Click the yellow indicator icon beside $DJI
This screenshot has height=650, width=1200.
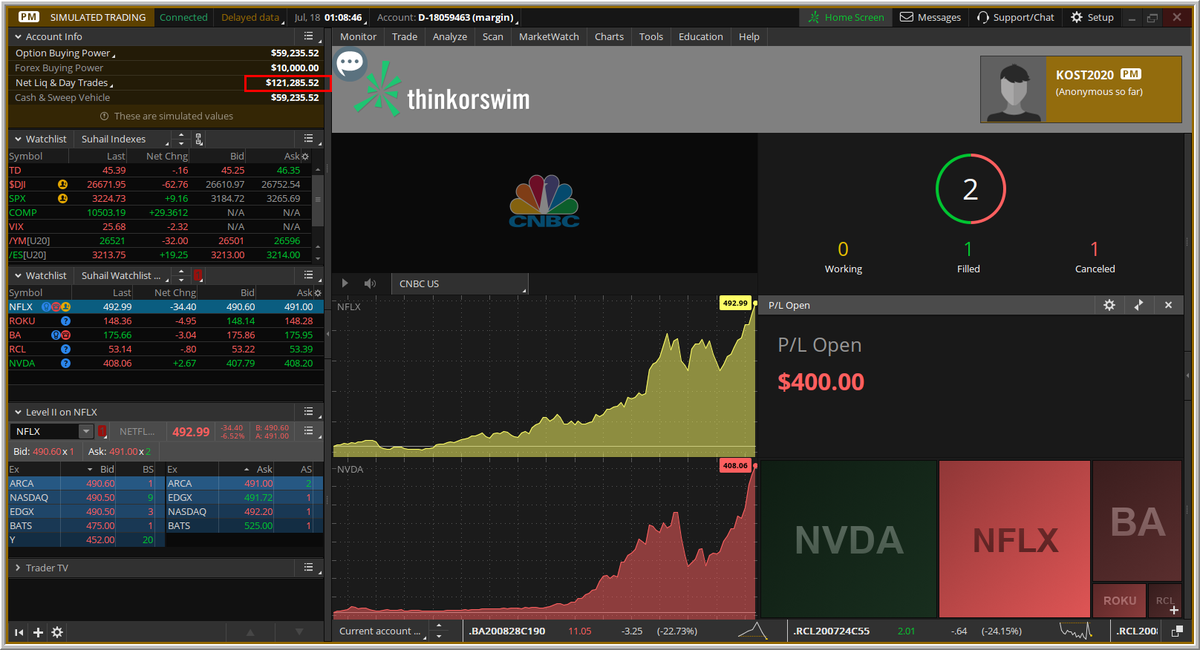pos(62,184)
